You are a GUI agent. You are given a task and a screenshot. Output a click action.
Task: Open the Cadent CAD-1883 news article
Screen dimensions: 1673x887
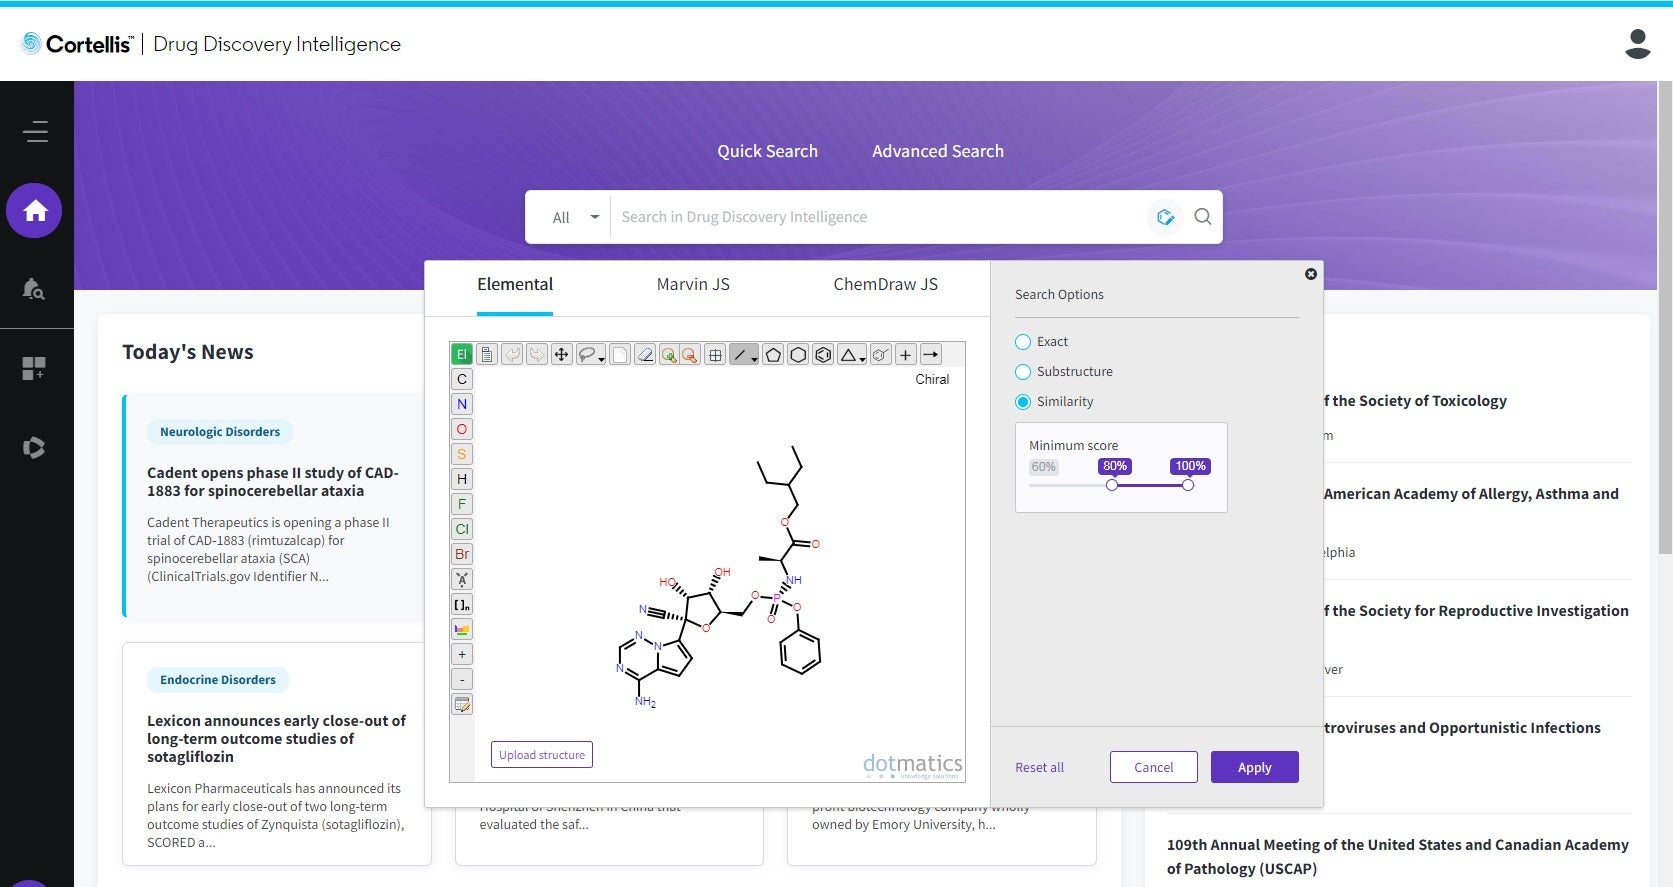[x=273, y=482]
